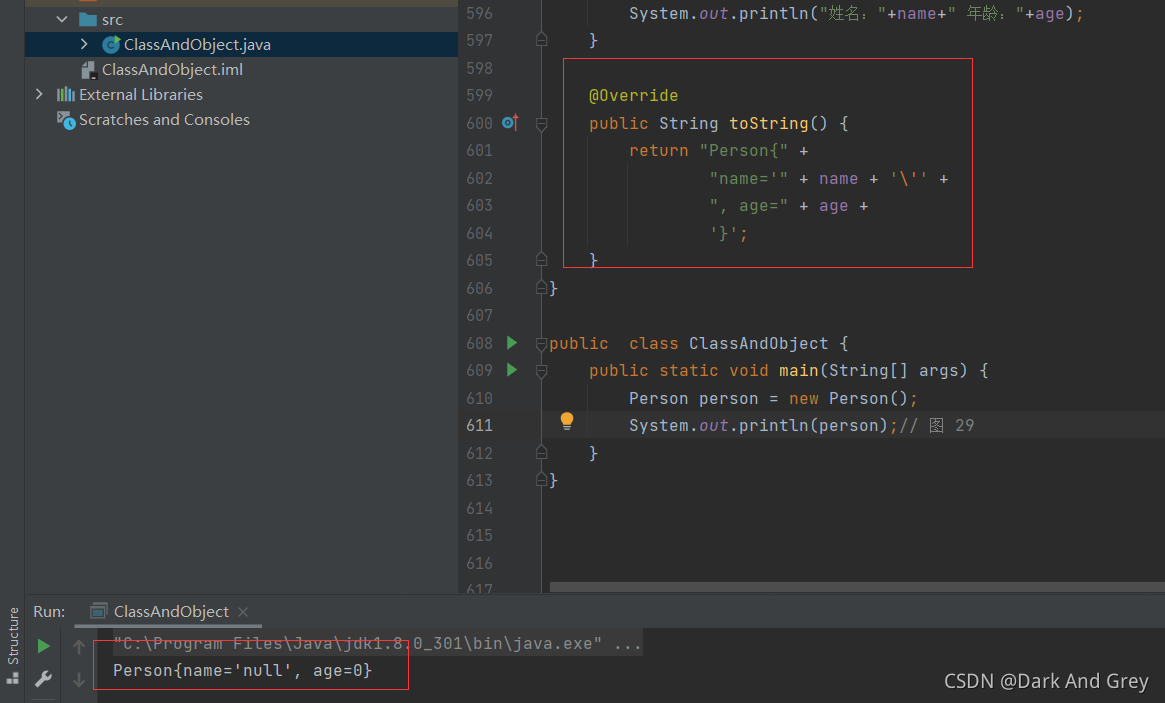Expand the ClassAndObject.java tree node
Image resolution: width=1165 pixels, height=703 pixels.
click(x=84, y=45)
